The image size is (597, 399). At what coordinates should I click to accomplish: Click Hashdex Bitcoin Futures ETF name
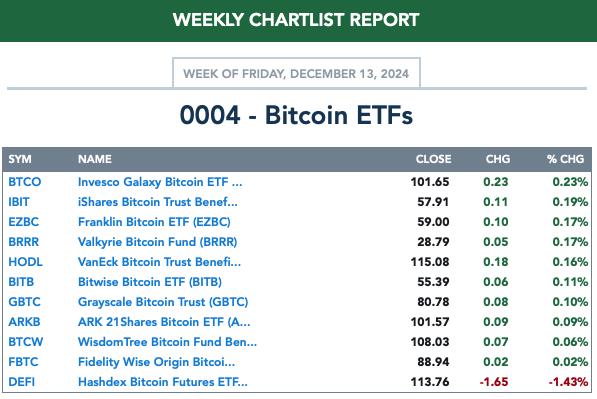pyautogui.click(x=163, y=381)
